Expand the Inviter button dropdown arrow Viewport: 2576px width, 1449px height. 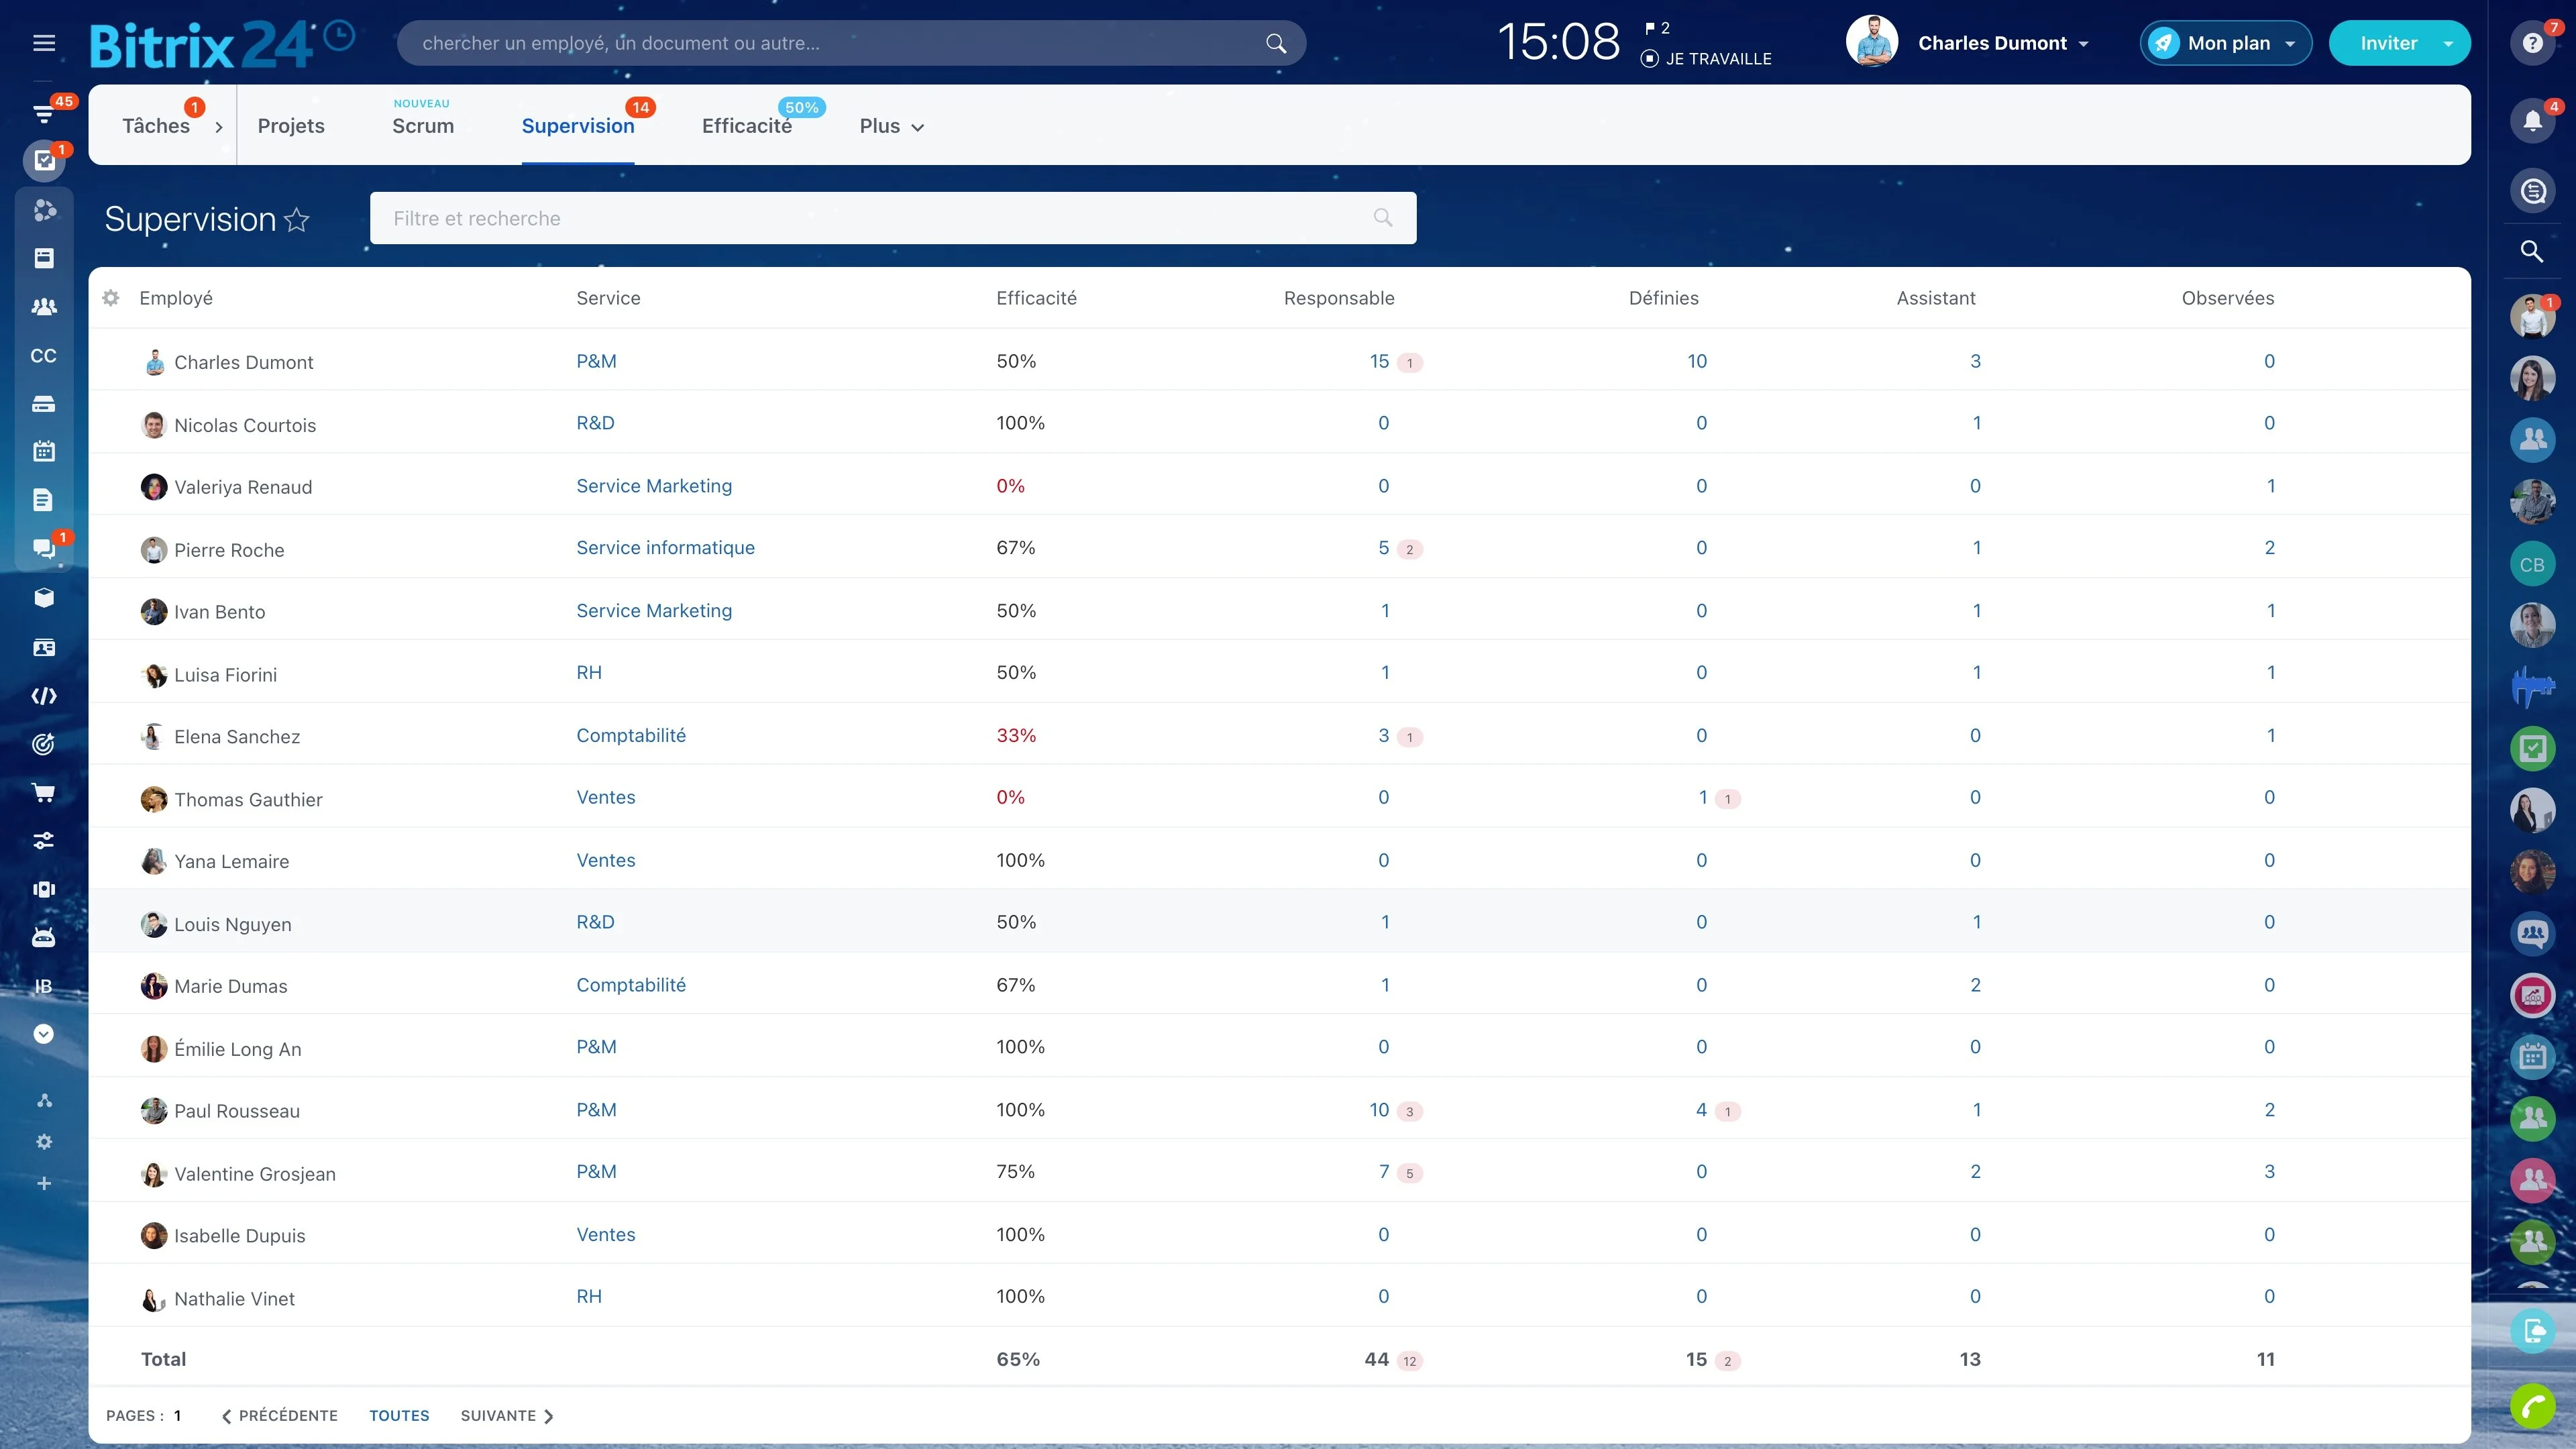[2448, 43]
